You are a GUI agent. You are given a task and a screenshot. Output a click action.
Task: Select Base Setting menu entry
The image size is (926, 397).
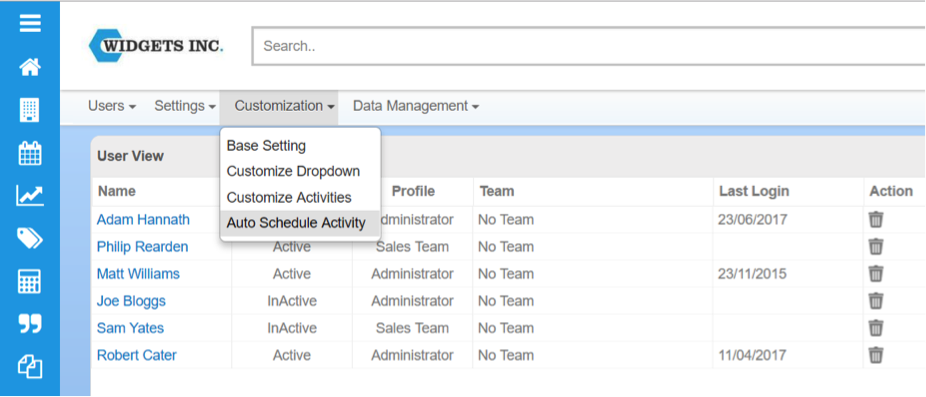coord(300,145)
